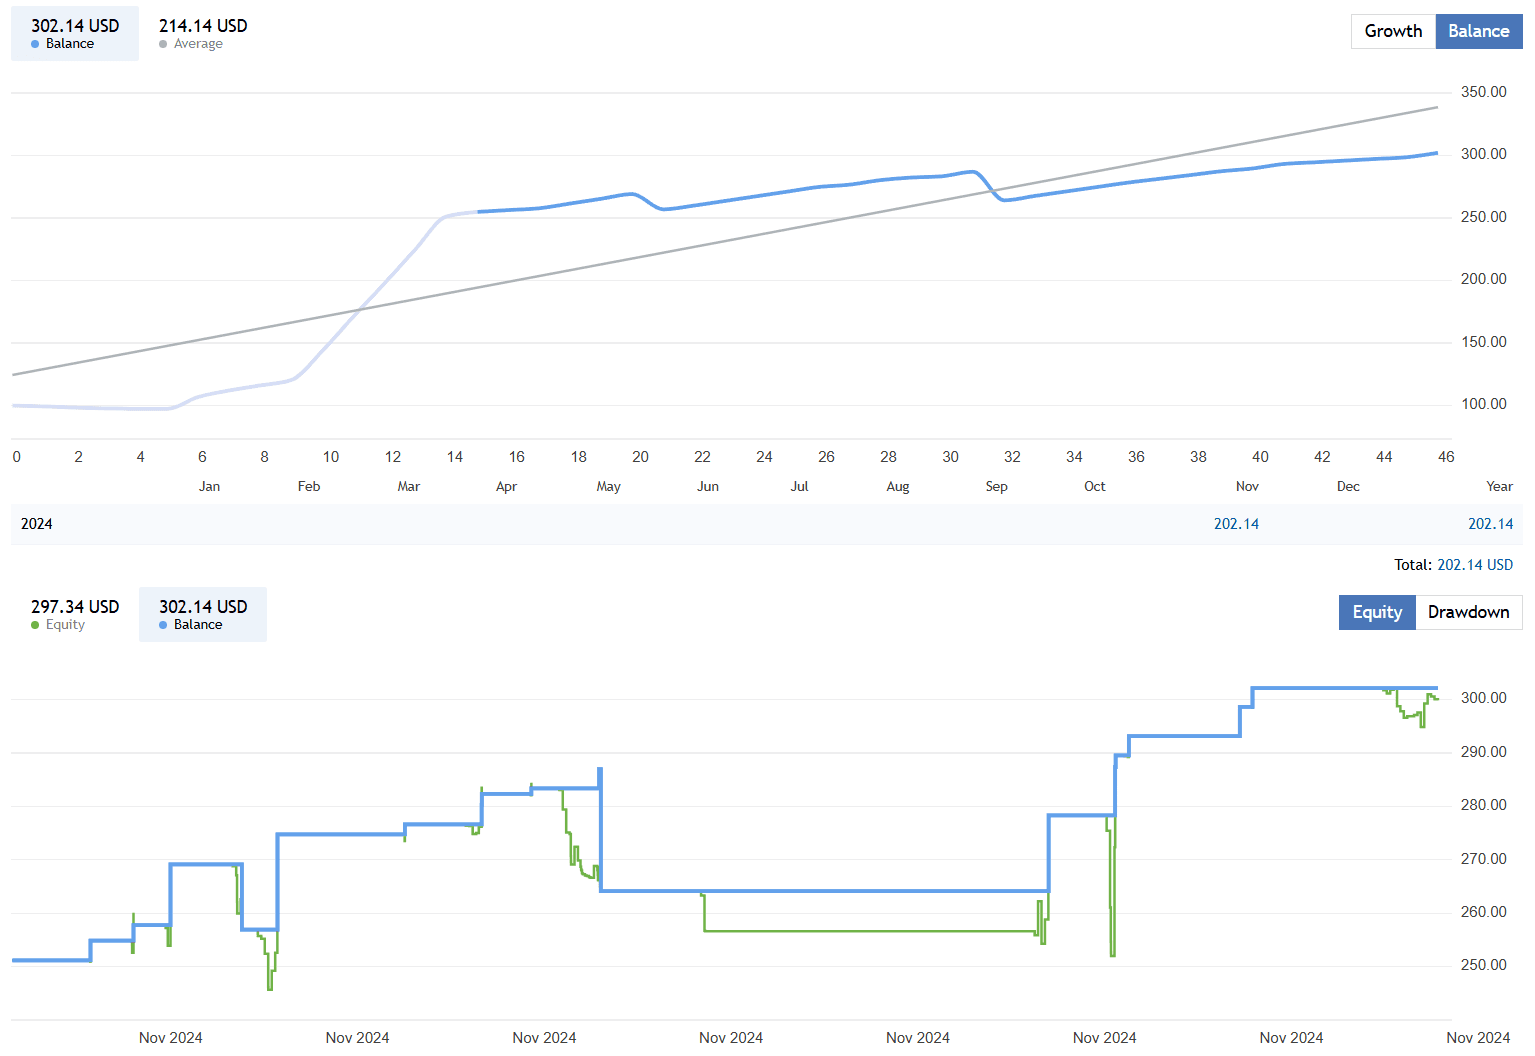
Task: Select the 297.34 USD Equity legend card
Action: 74,613
